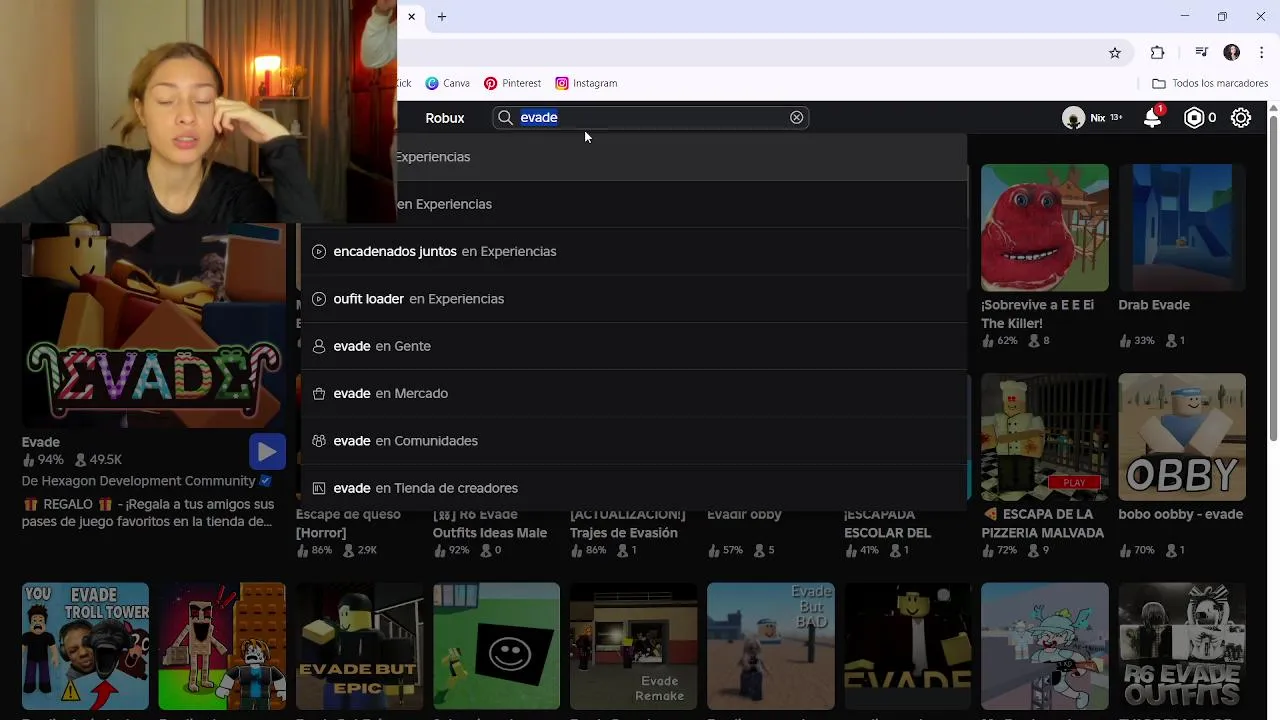Open the Drab Evade game thumbnail
The image size is (1280, 720).
(x=1182, y=227)
